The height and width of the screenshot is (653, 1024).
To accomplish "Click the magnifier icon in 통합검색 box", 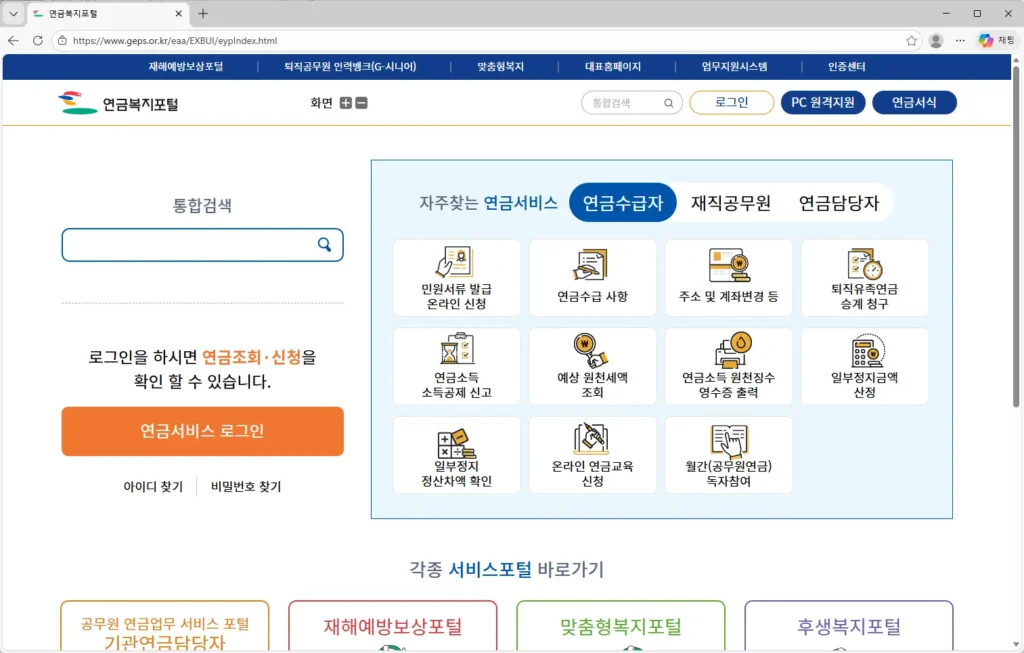I will point(324,245).
